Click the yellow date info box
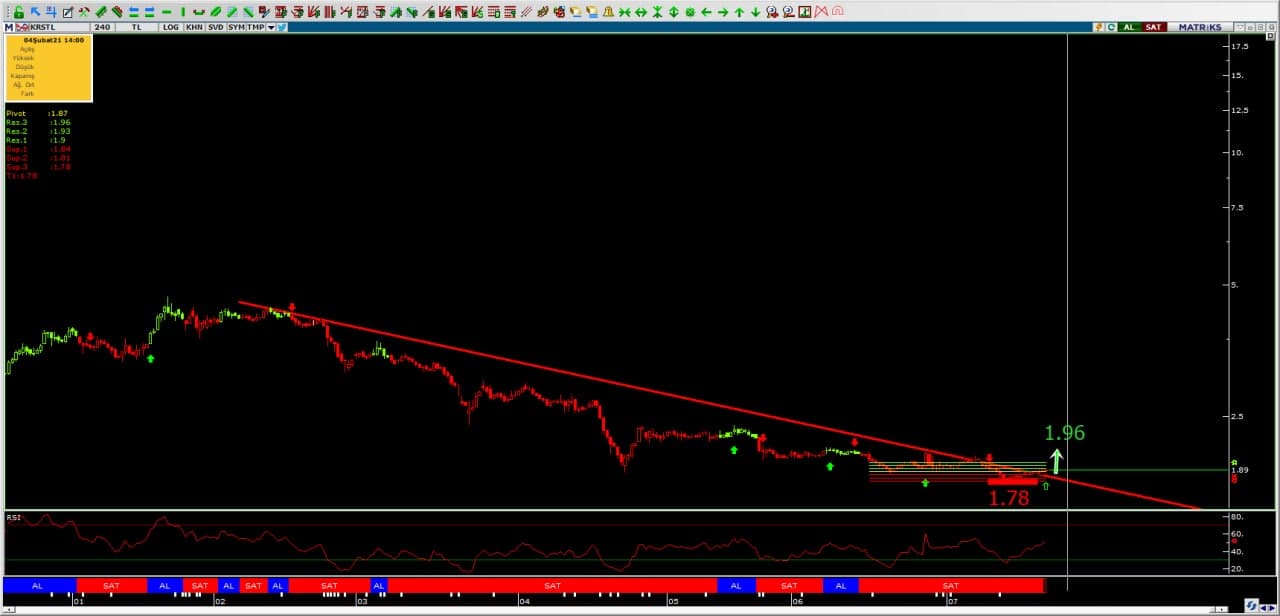 click(49, 68)
